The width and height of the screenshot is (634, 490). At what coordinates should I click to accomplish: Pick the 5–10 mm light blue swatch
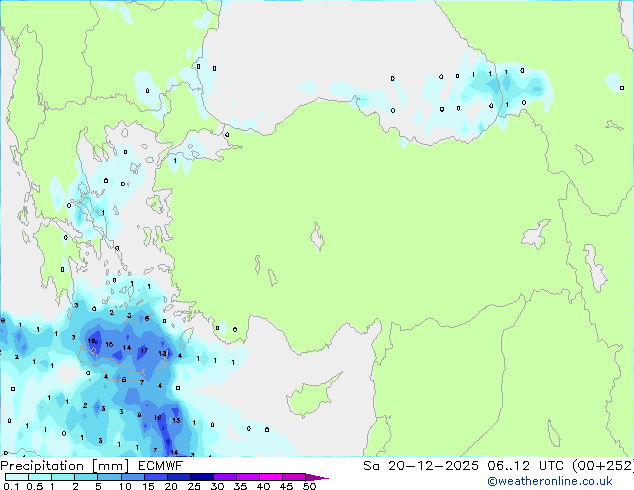point(109,477)
